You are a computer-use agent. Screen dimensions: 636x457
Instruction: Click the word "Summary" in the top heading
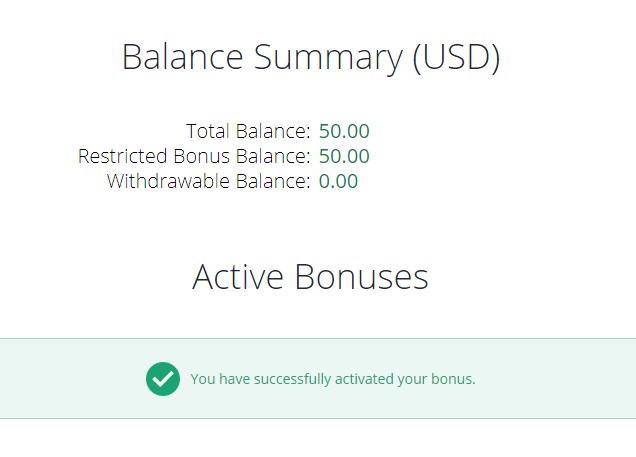click(329, 57)
